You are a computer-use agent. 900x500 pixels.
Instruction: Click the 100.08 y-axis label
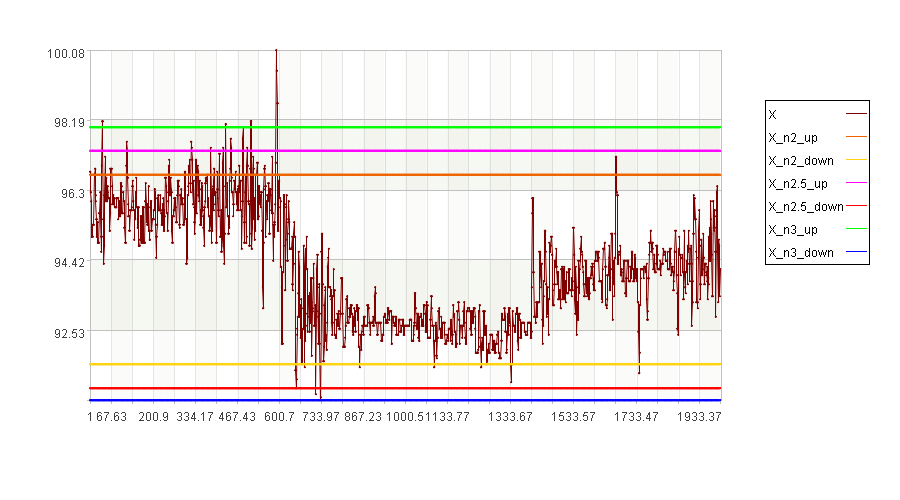pyautogui.click(x=65, y=54)
